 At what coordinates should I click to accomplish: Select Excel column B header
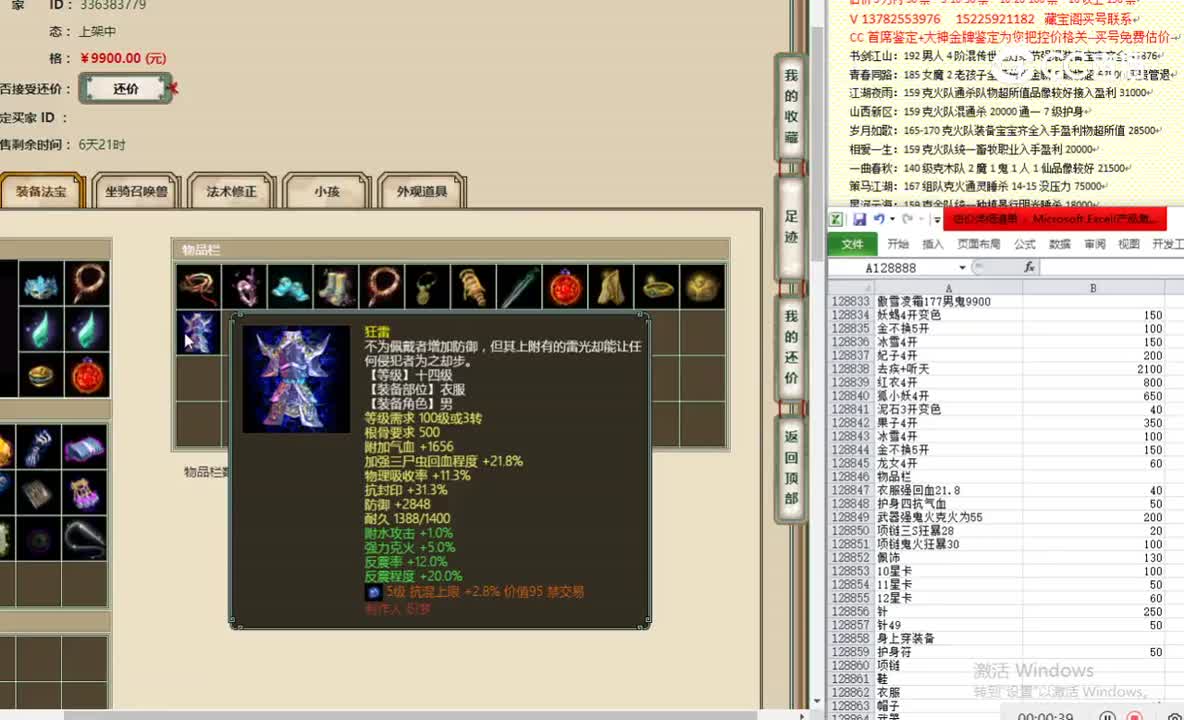[1093, 288]
